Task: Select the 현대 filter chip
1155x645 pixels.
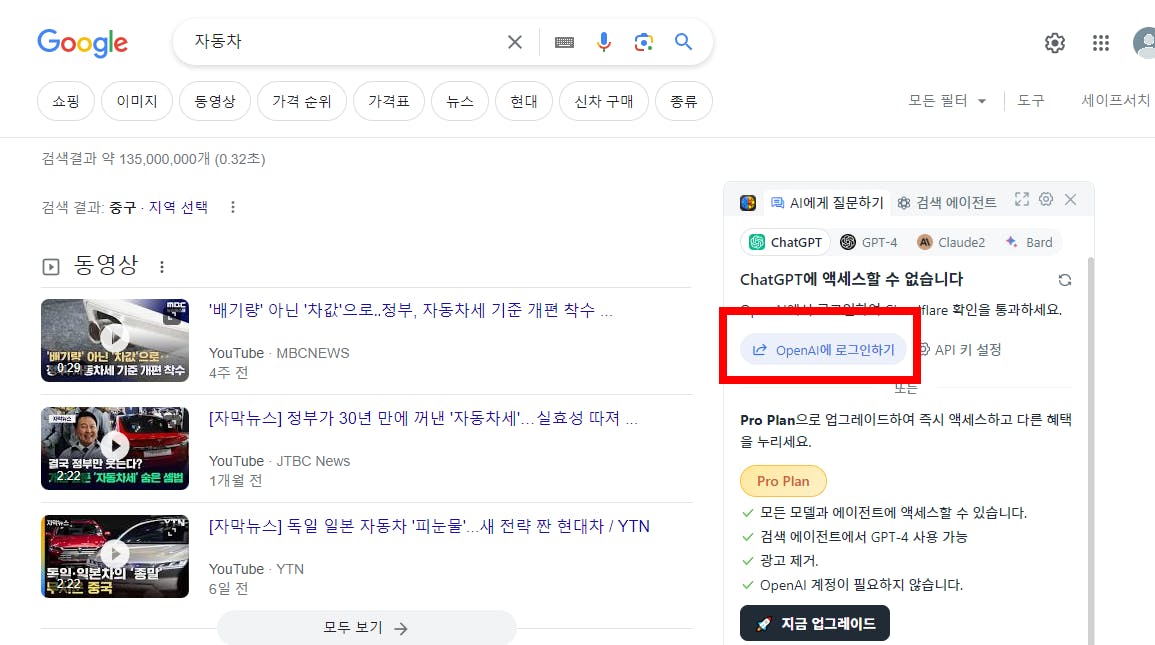Action: pyautogui.click(x=524, y=101)
